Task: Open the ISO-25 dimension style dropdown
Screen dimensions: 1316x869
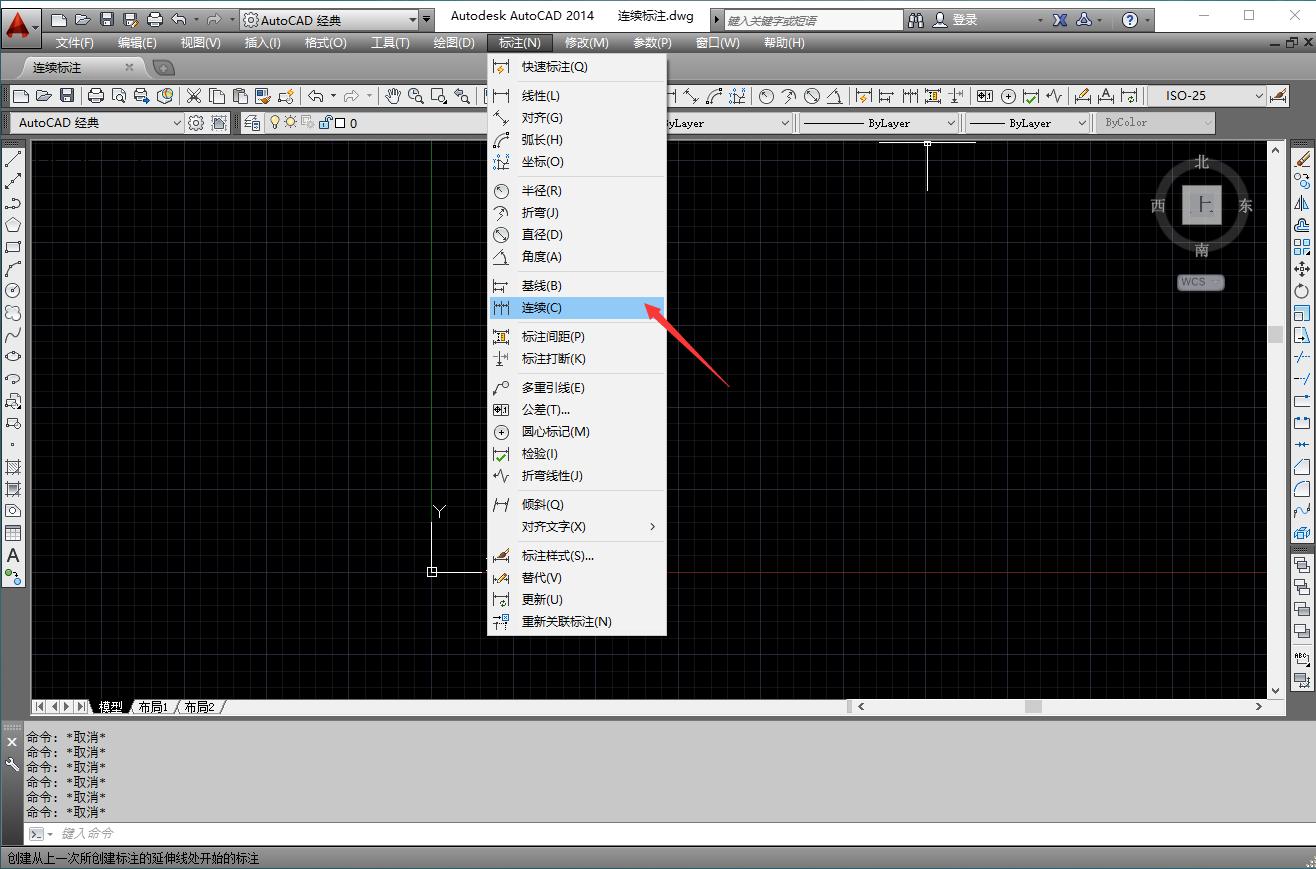Action: click(x=1260, y=94)
